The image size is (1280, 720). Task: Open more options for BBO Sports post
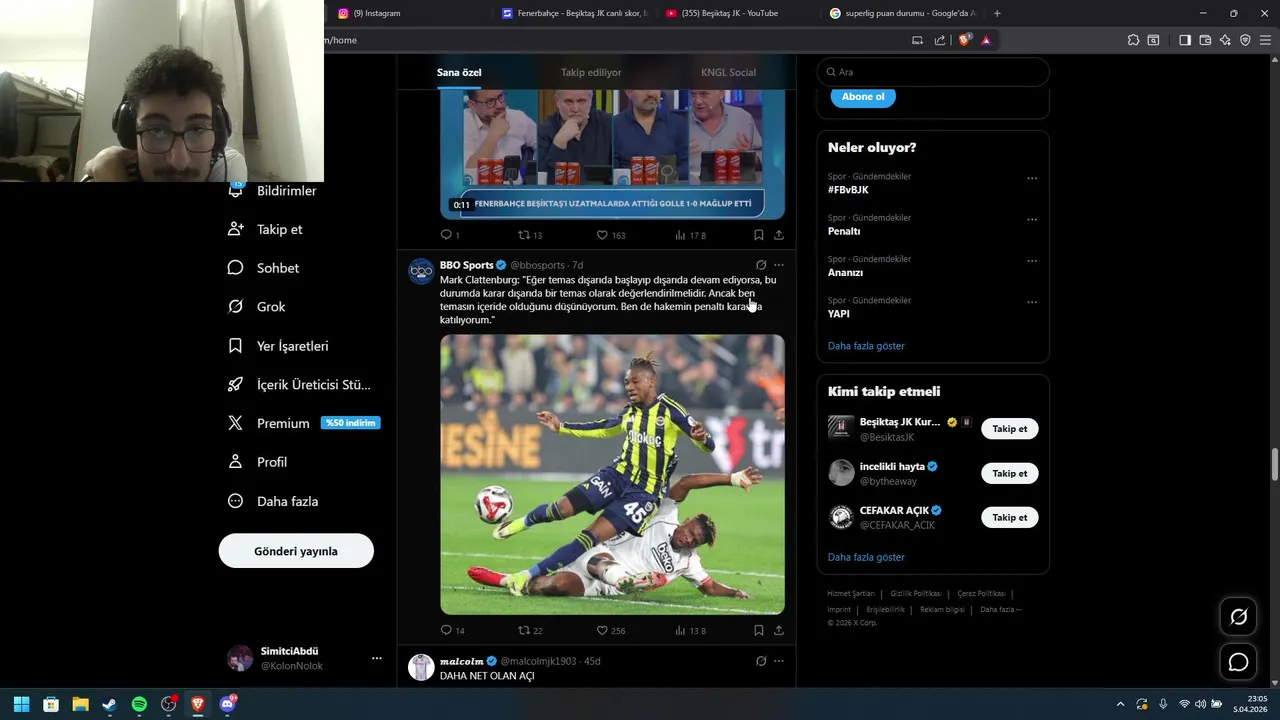779,265
